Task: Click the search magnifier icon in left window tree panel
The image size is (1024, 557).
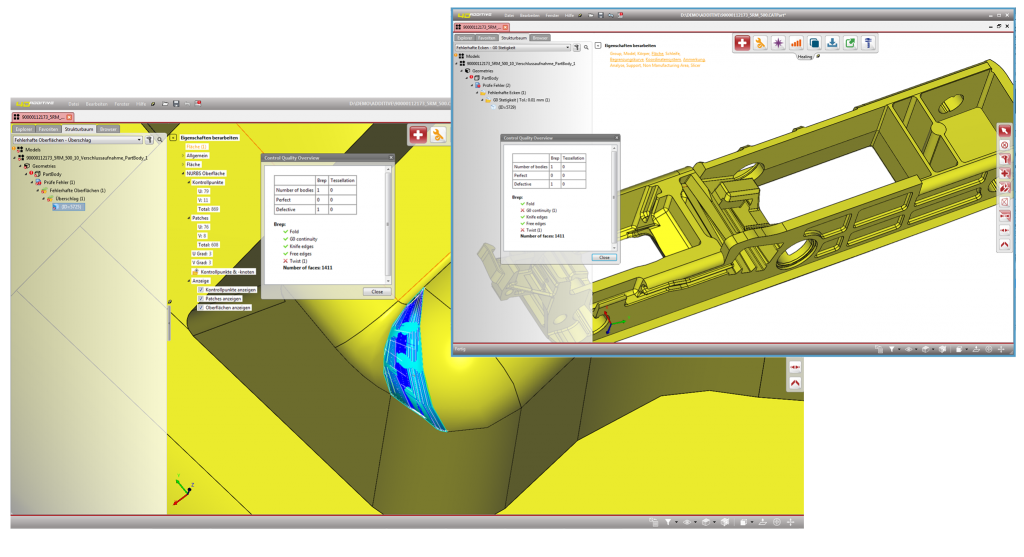Action: click(159, 140)
